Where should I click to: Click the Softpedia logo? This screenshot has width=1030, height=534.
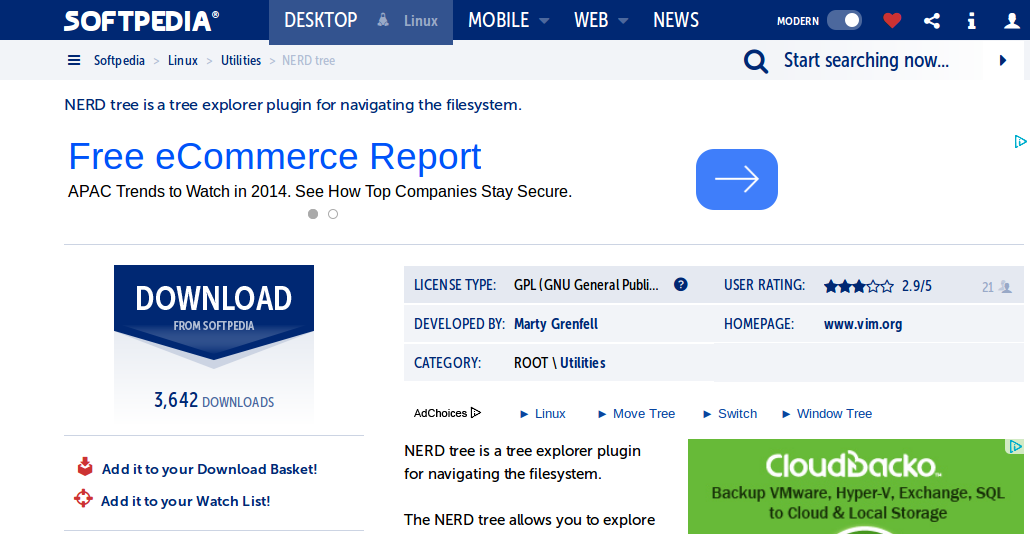141,20
